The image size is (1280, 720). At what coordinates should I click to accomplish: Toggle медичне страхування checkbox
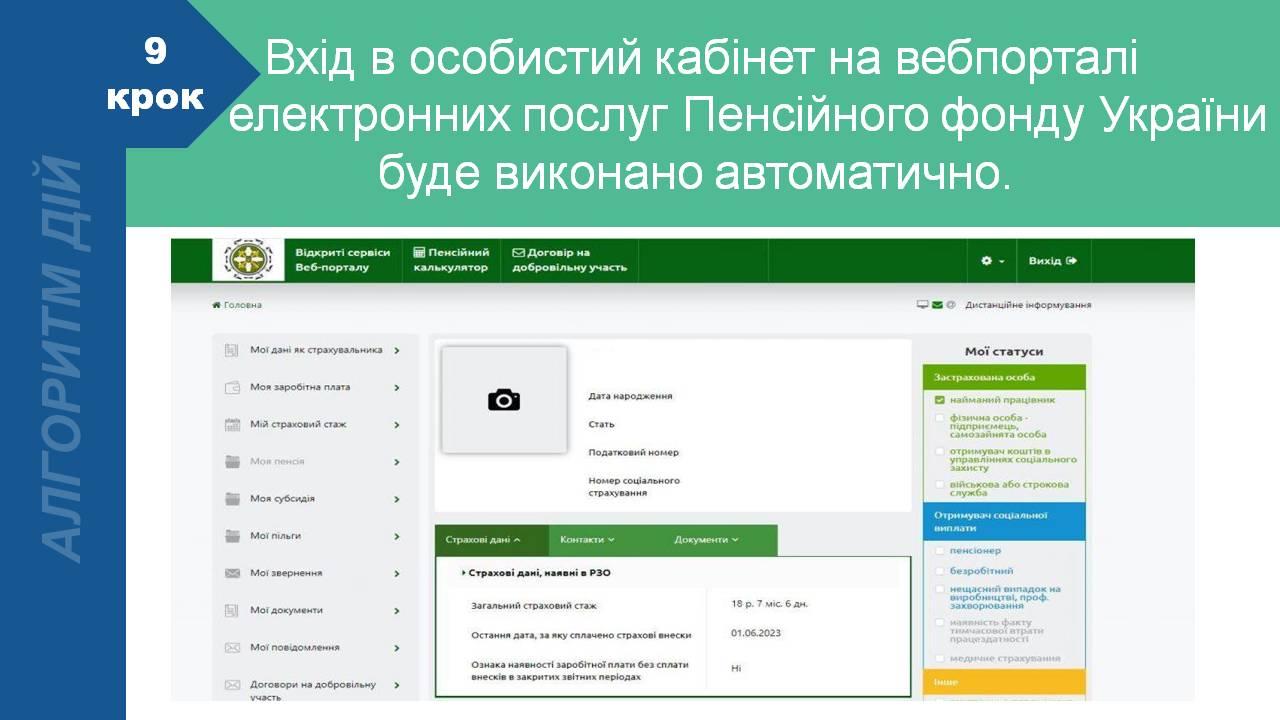click(x=940, y=658)
